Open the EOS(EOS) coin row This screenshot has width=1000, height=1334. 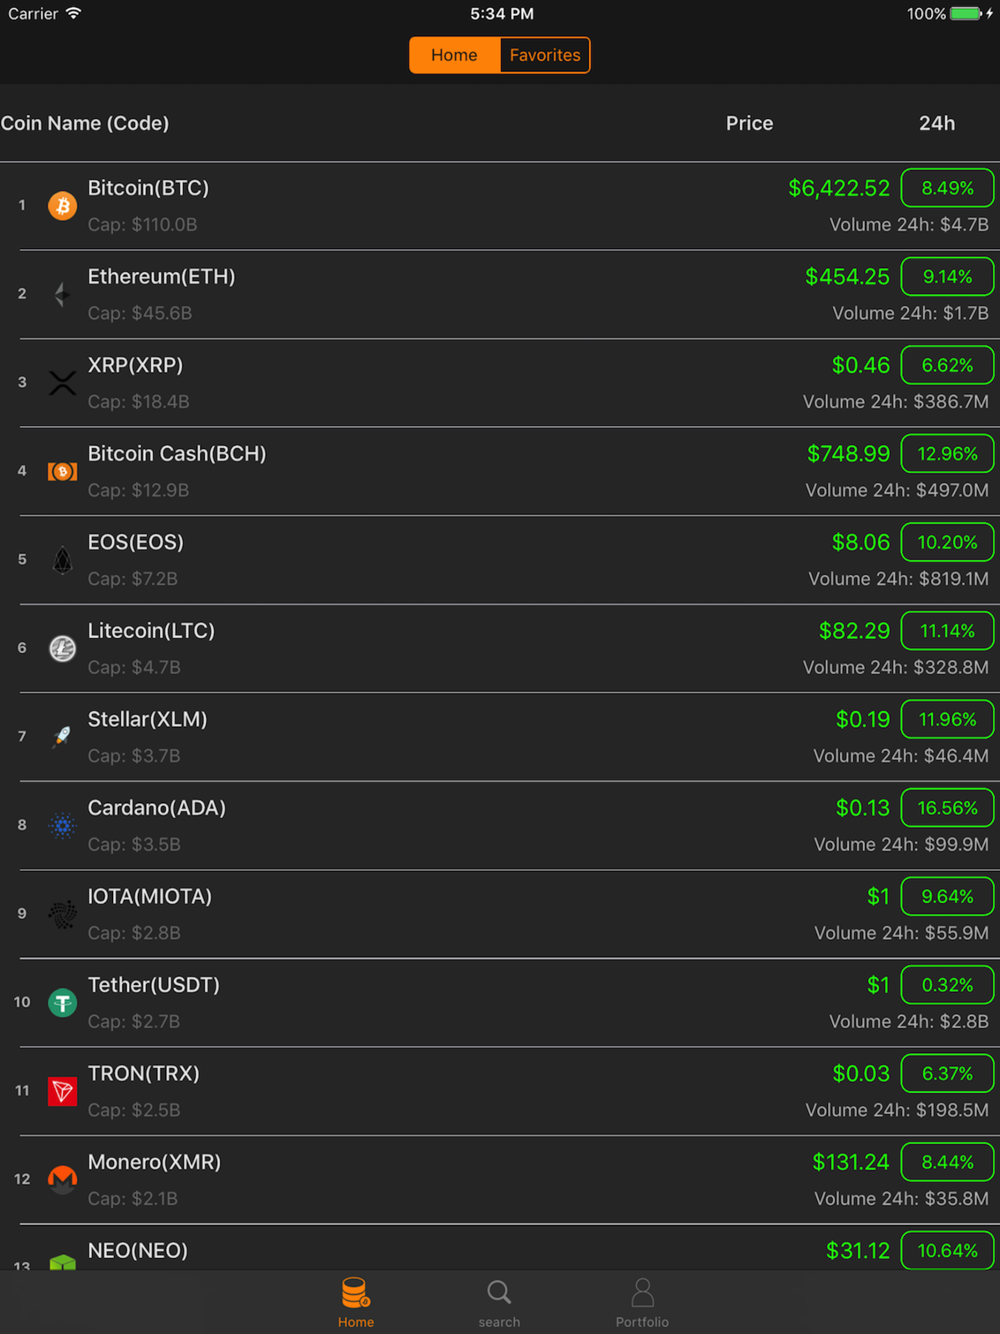click(x=500, y=560)
